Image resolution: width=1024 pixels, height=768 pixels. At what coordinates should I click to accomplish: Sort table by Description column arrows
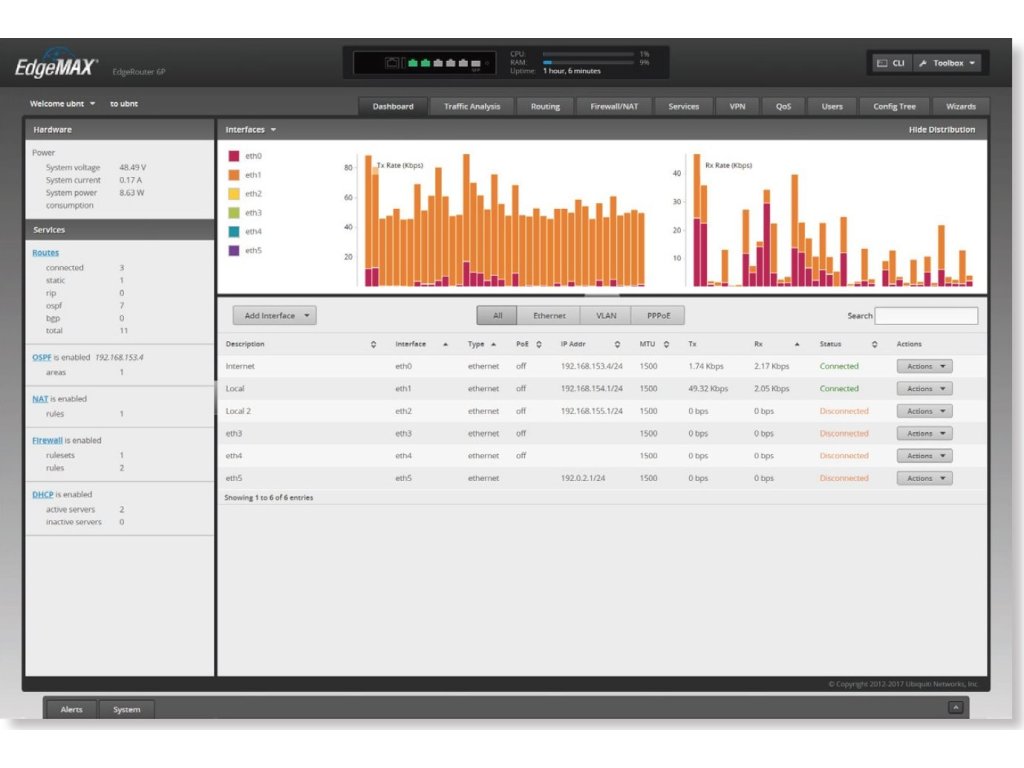[x=373, y=344]
